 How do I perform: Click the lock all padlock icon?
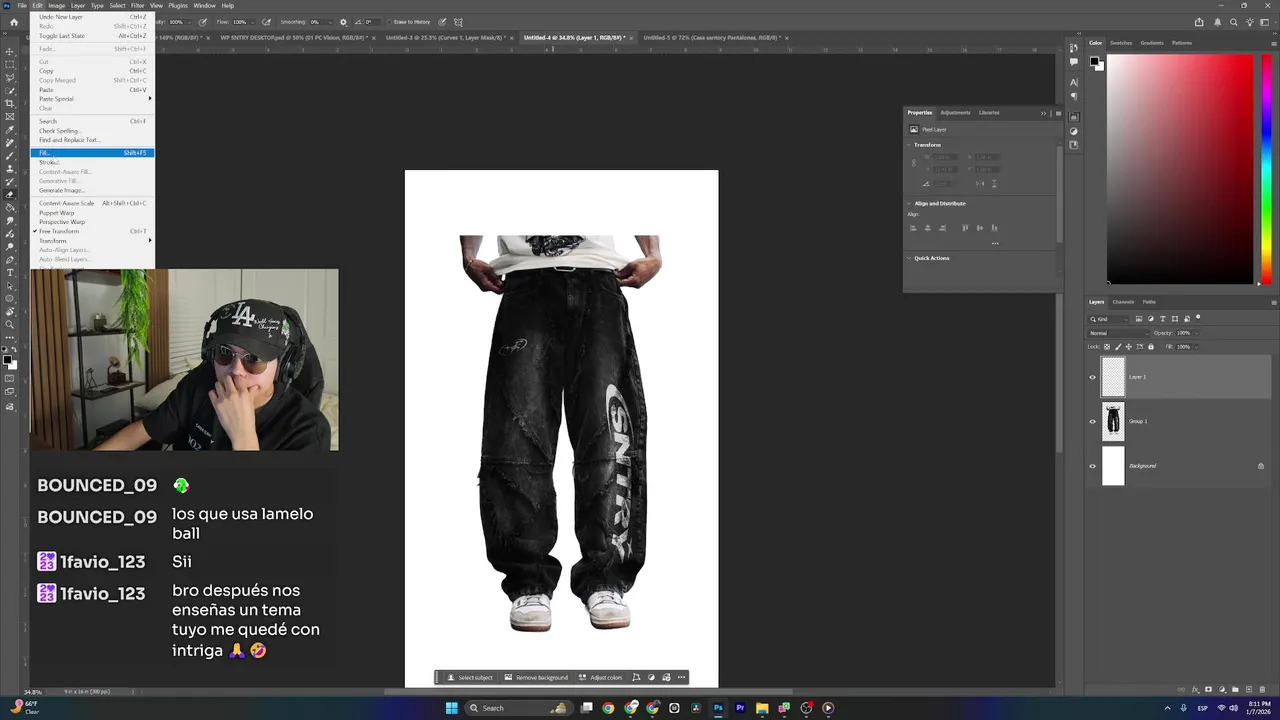click(1151, 347)
